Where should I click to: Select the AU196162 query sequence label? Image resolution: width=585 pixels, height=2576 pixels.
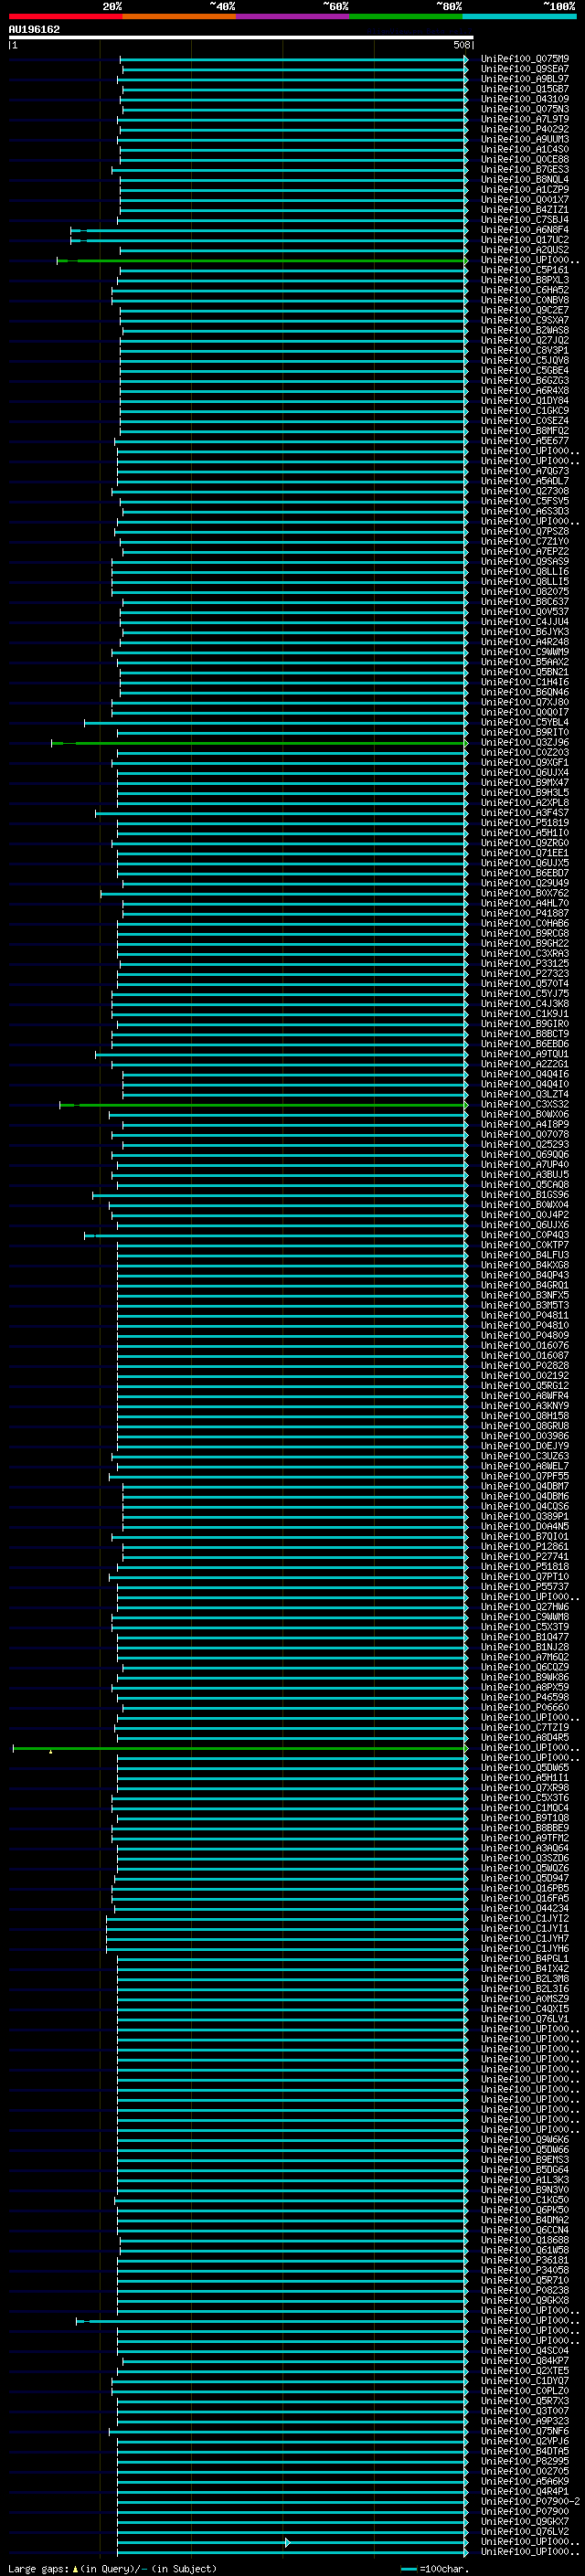click(34, 30)
